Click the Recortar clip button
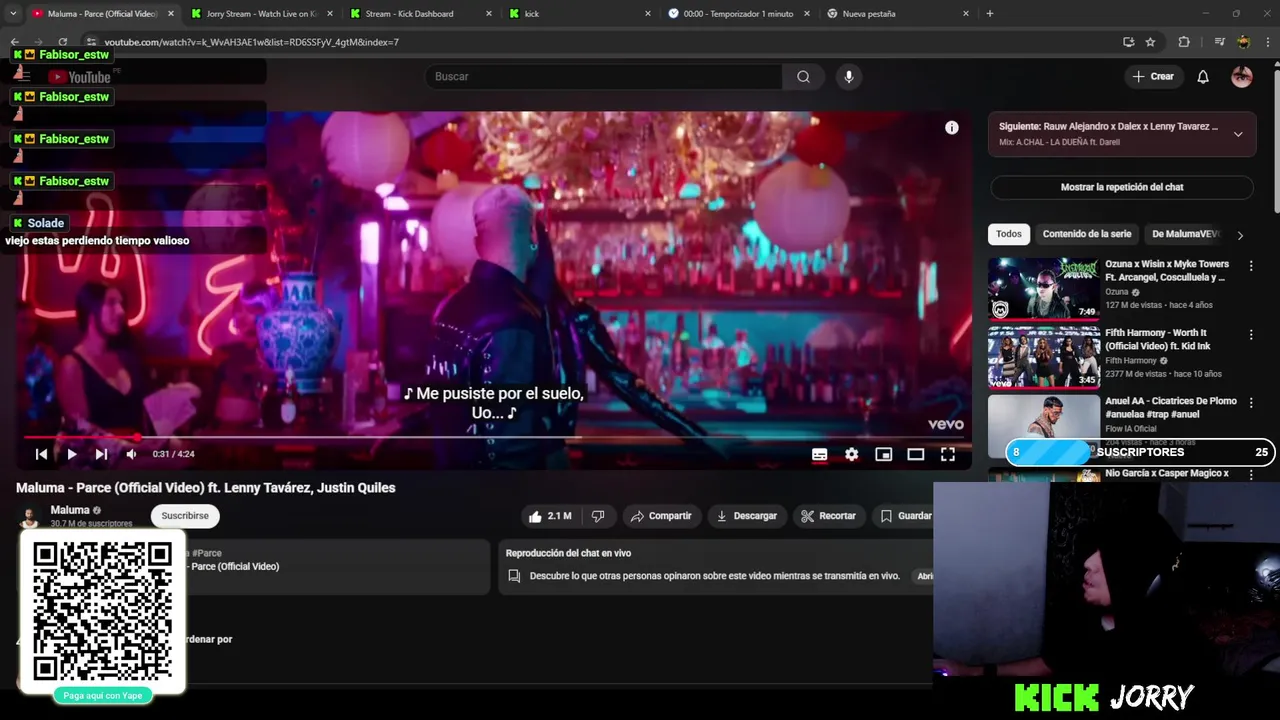 pyautogui.click(x=829, y=516)
